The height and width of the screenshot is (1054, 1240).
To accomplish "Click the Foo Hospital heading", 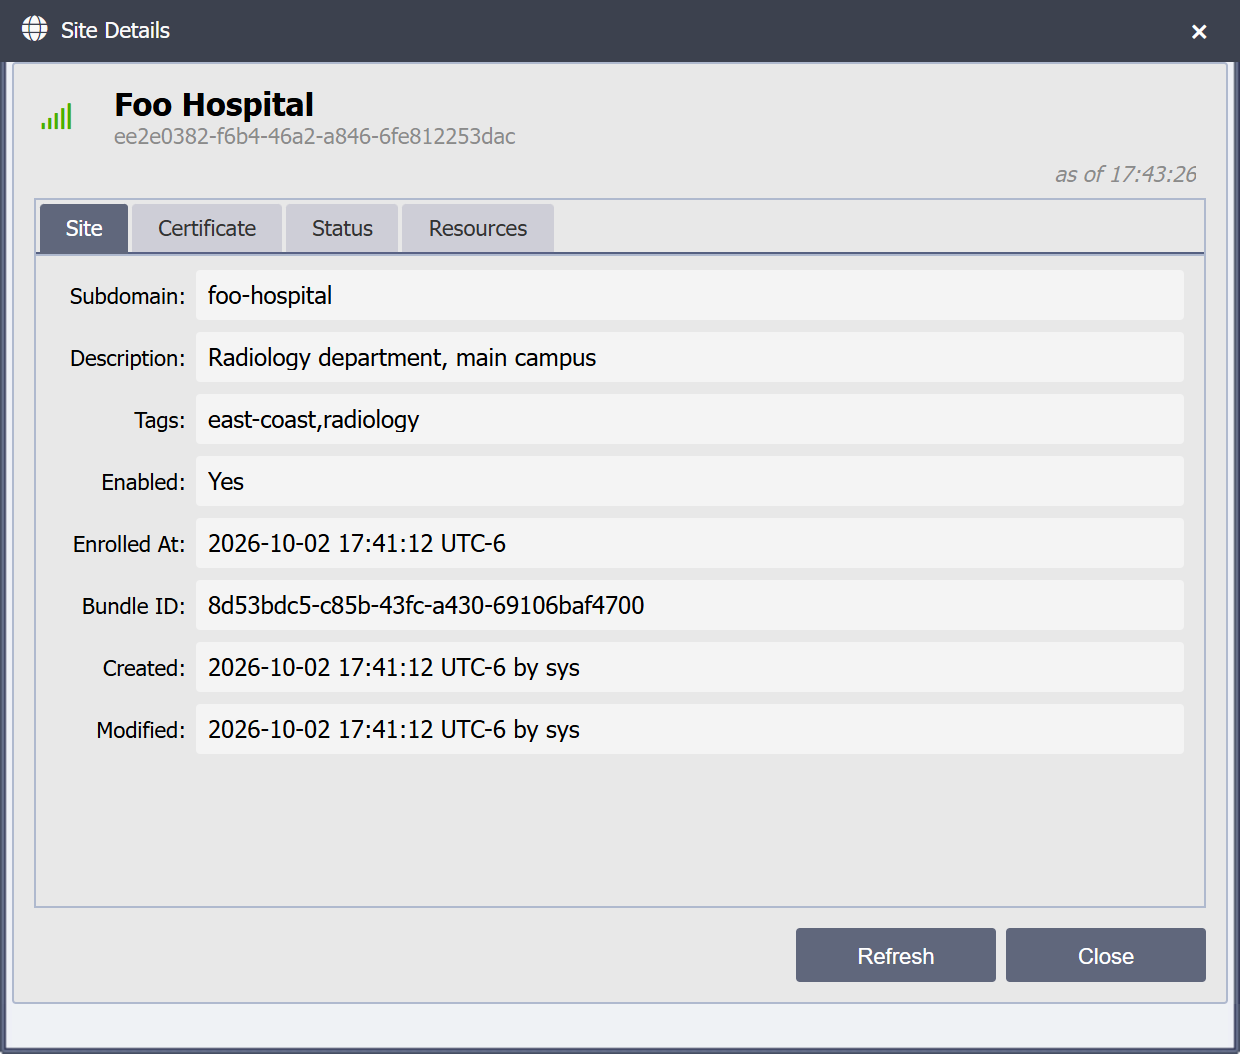I will 214,104.
